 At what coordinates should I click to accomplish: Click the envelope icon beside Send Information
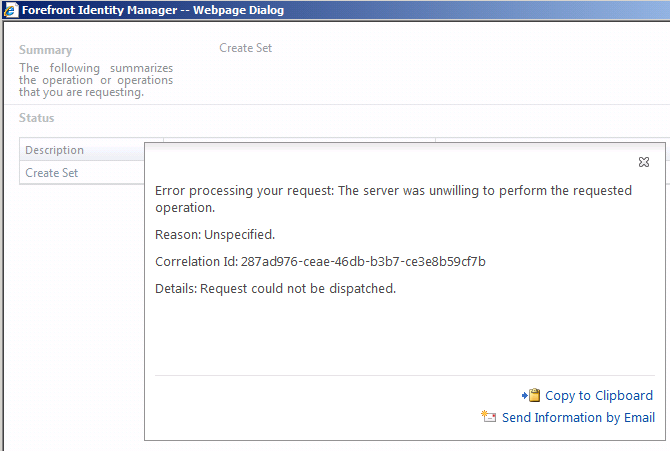(488, 416)
